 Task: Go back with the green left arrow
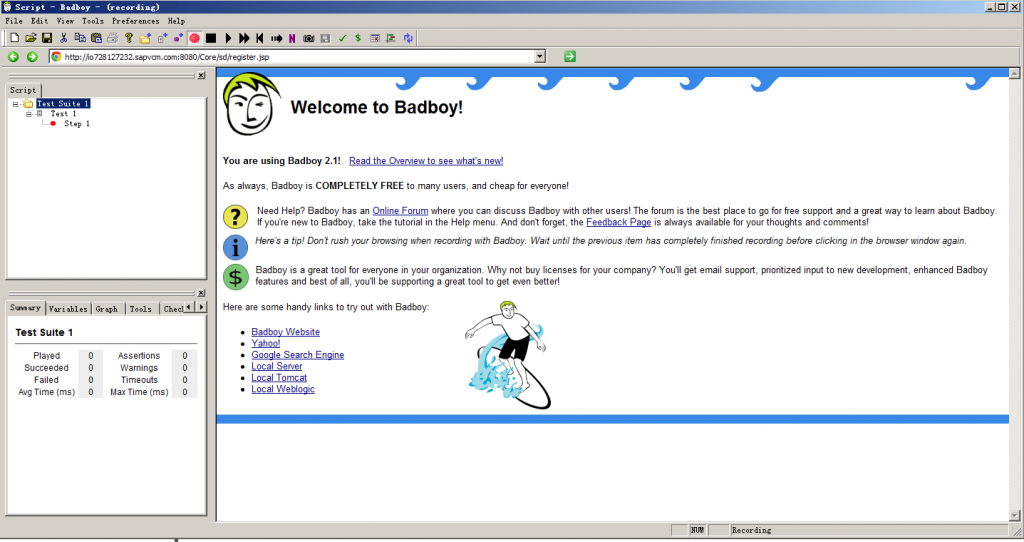[13, 57]
